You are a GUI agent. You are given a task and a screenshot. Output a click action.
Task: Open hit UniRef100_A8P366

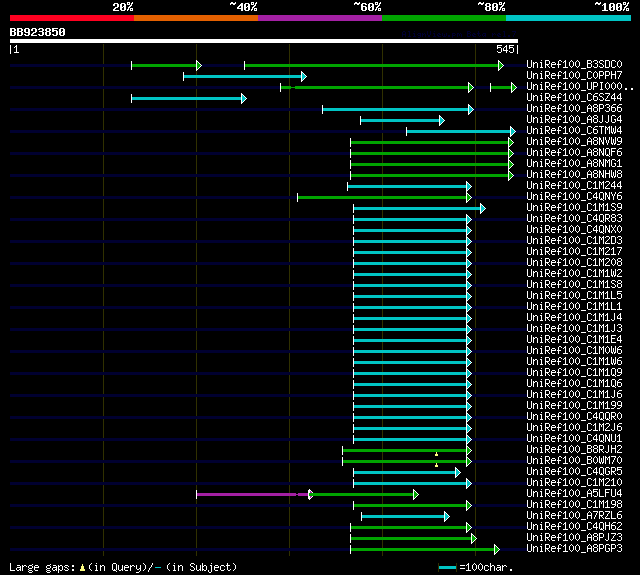(x=574, y=109)
